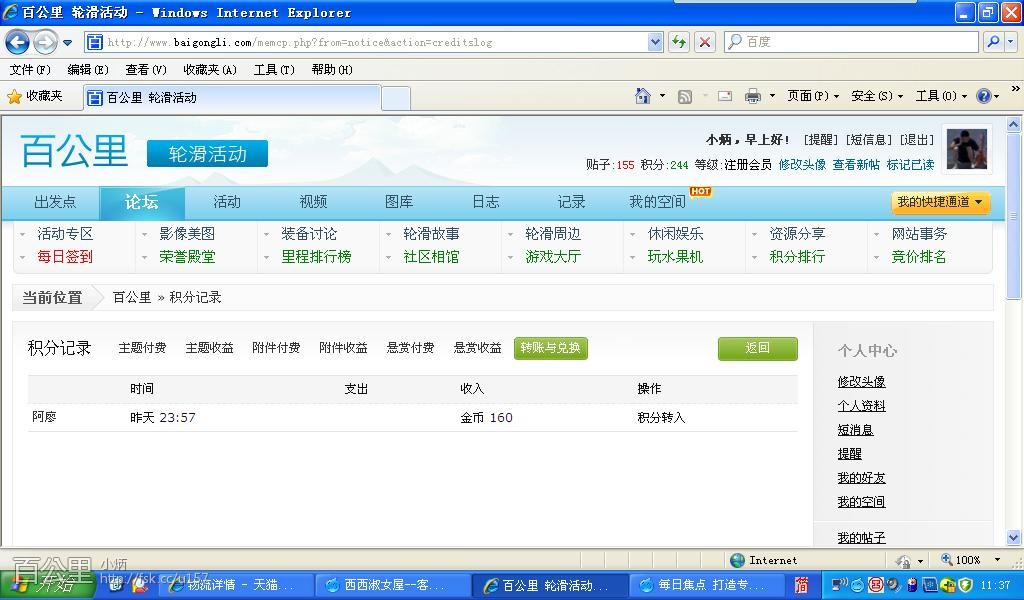Click the RSS feeds icon
The image size is (1024, 600).
(685, 96)
